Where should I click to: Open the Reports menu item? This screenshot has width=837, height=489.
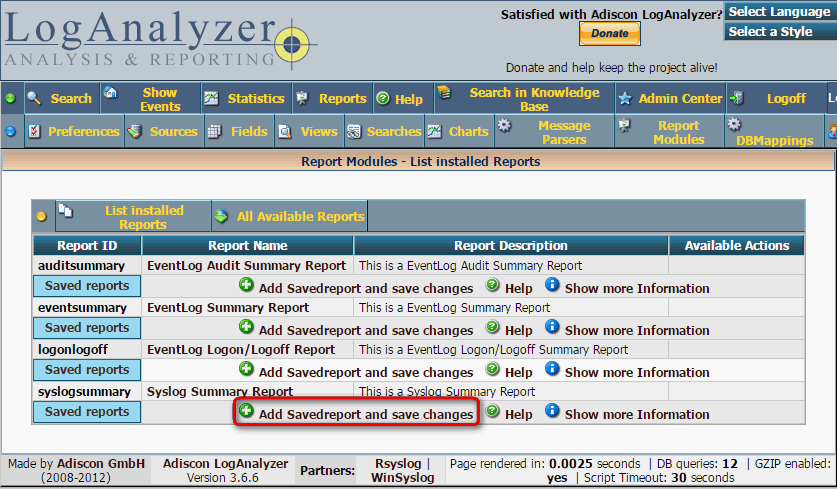(343, 99)
